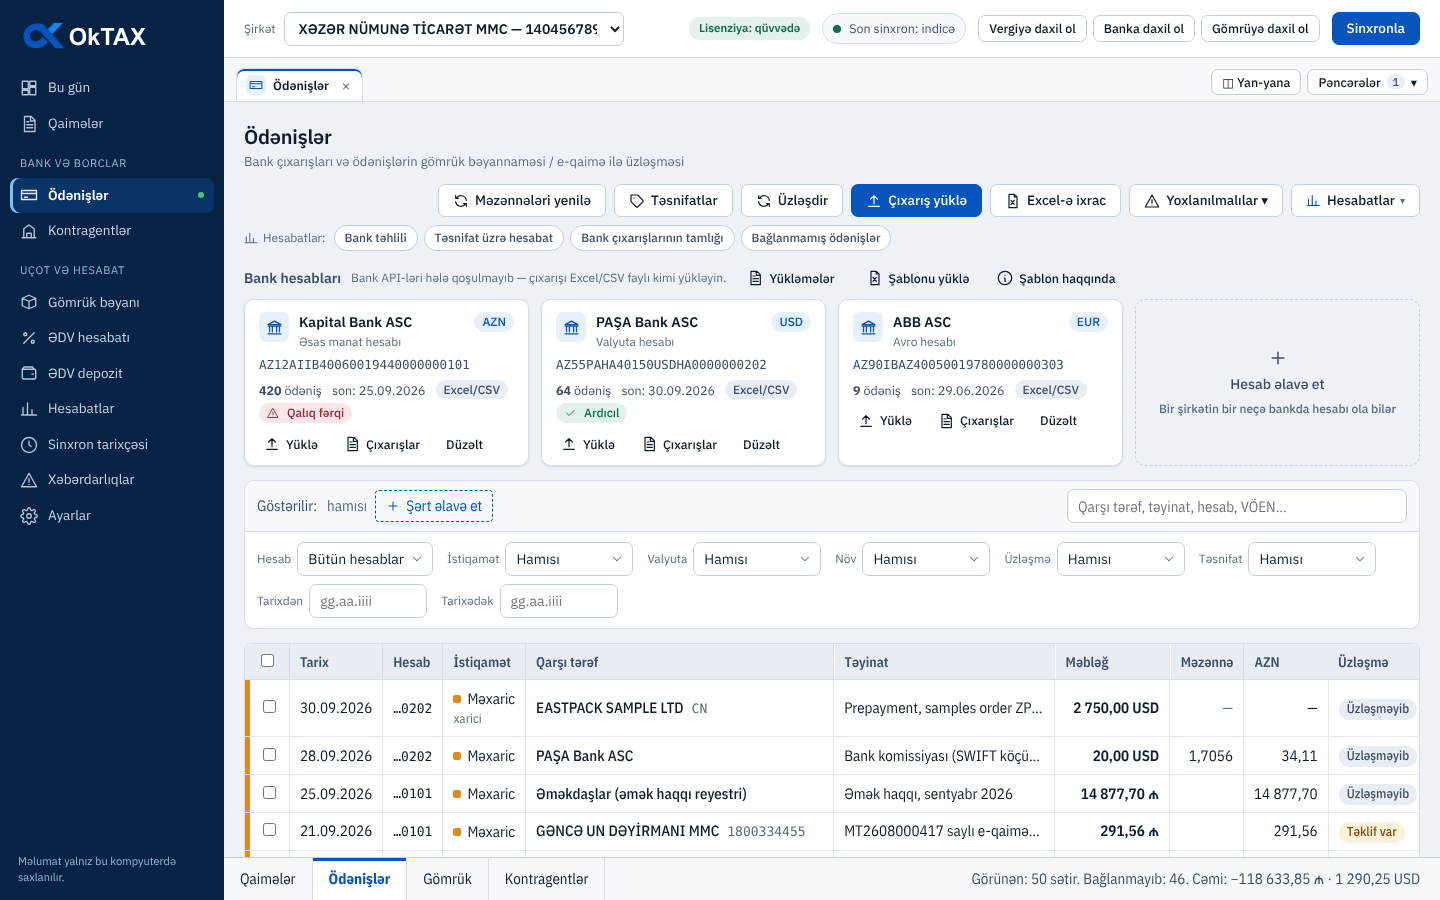Switch to bottom Kontragentlər tab
Image resolution: width=1440 pixels, height=900 pixels.
(546, 879)
